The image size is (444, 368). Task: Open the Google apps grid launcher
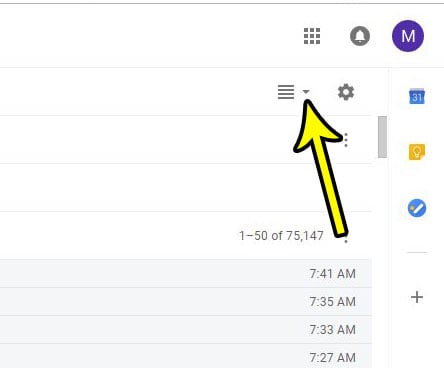[312, 36]
